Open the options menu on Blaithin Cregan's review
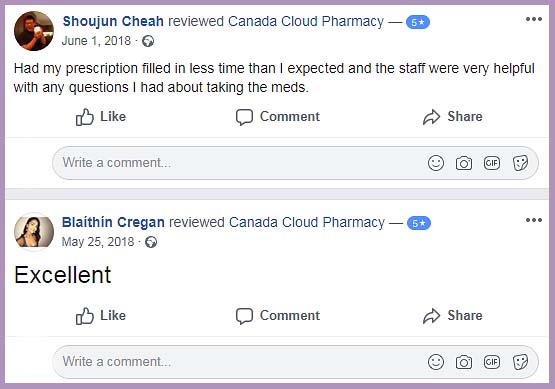The width and height of the screenshot is (555, 389). [534, 220]
